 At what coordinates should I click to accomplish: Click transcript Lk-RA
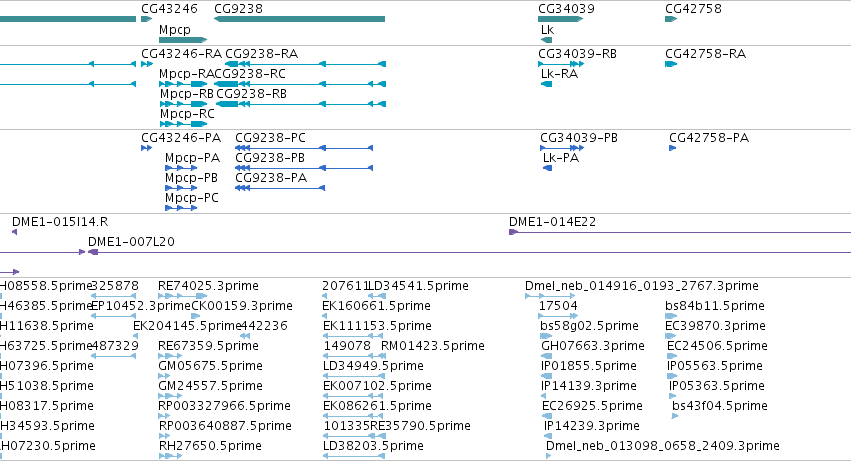tap(559, 74)
